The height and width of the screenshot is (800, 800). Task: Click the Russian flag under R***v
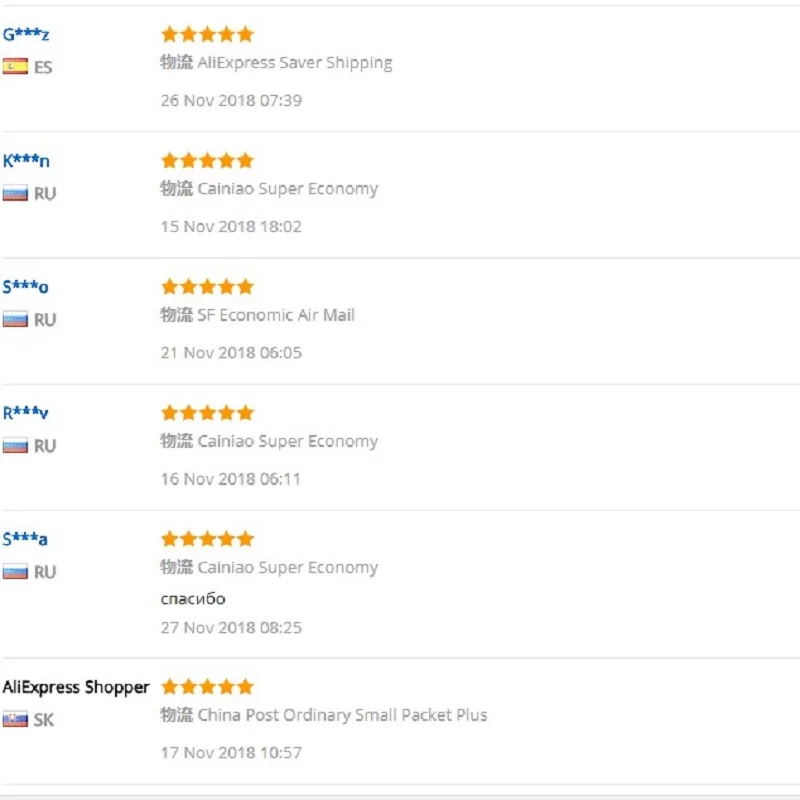point(15,446)
